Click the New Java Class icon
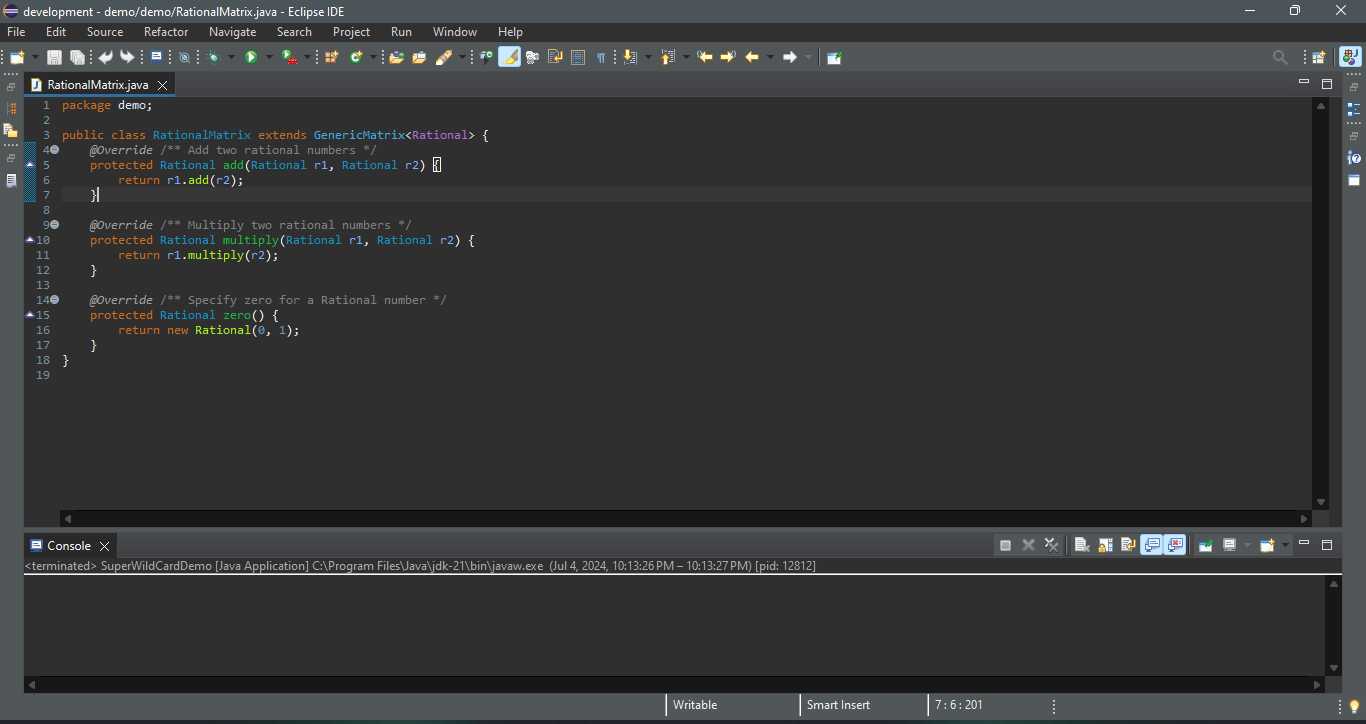 [355, 58]
